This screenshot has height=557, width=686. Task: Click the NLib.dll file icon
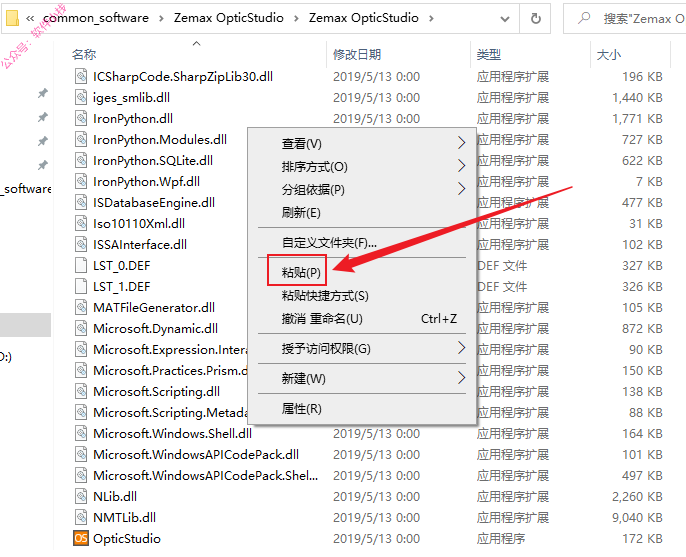[x=81, y=497]
